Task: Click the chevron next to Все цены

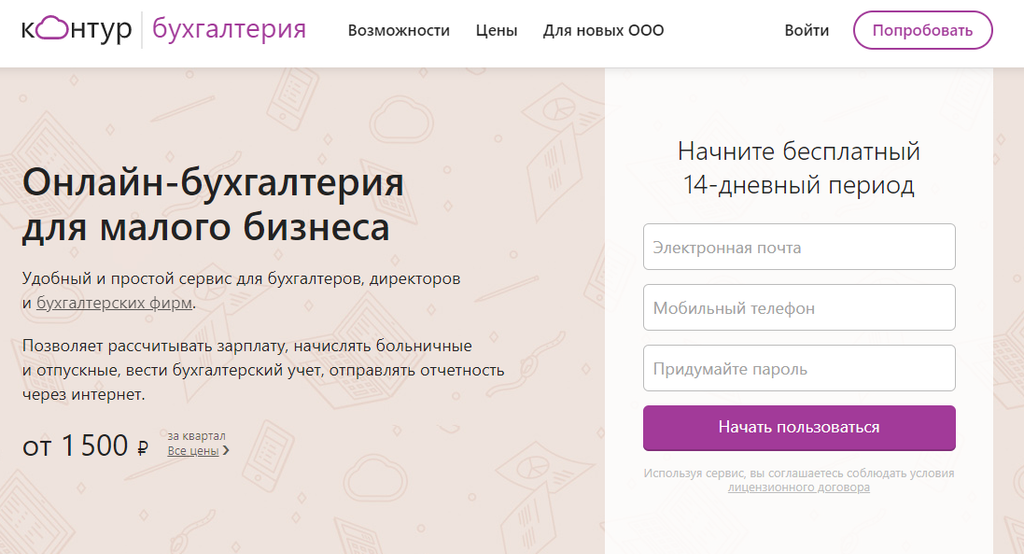Action: point(226,451)
